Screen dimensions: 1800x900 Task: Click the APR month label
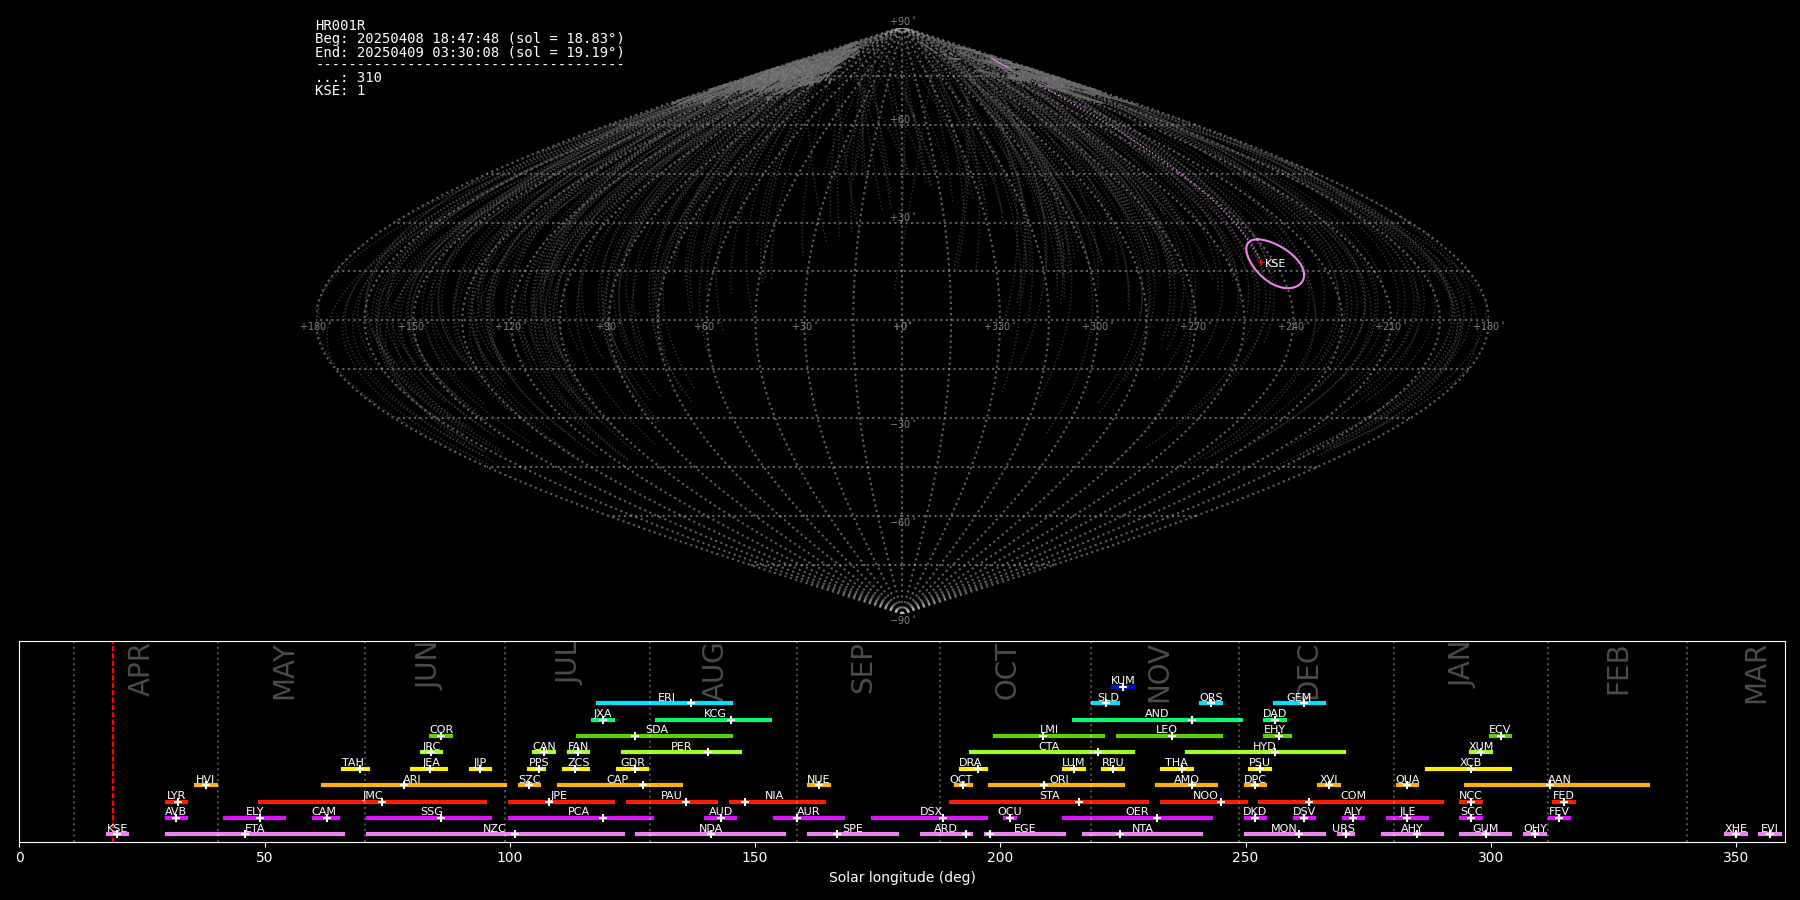[x=139, y=670]
